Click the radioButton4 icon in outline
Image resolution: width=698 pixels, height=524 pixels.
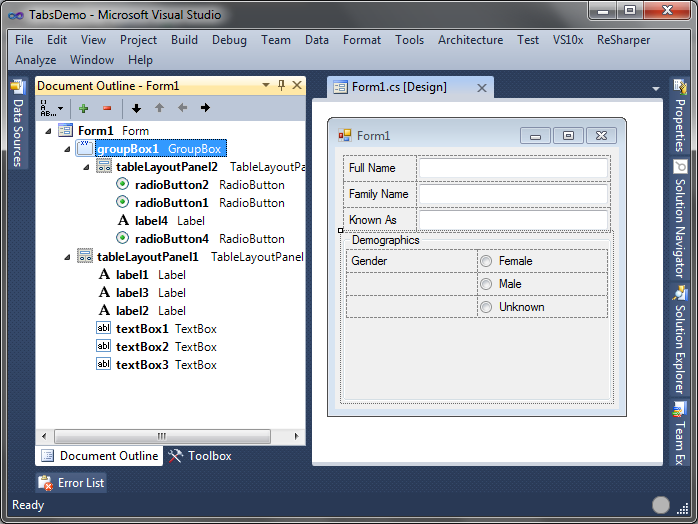coord(122,238)
